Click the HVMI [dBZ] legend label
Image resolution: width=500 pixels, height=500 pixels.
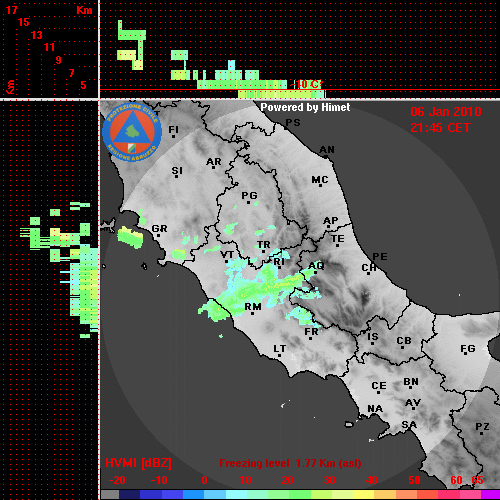pyautogui.click(x=138, y=463)
